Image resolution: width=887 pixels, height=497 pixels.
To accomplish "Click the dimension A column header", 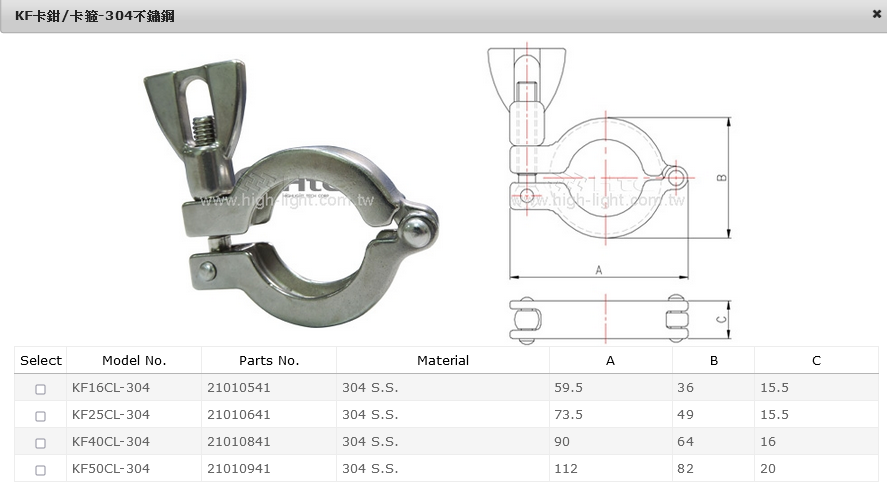I will tap(610, 360).
